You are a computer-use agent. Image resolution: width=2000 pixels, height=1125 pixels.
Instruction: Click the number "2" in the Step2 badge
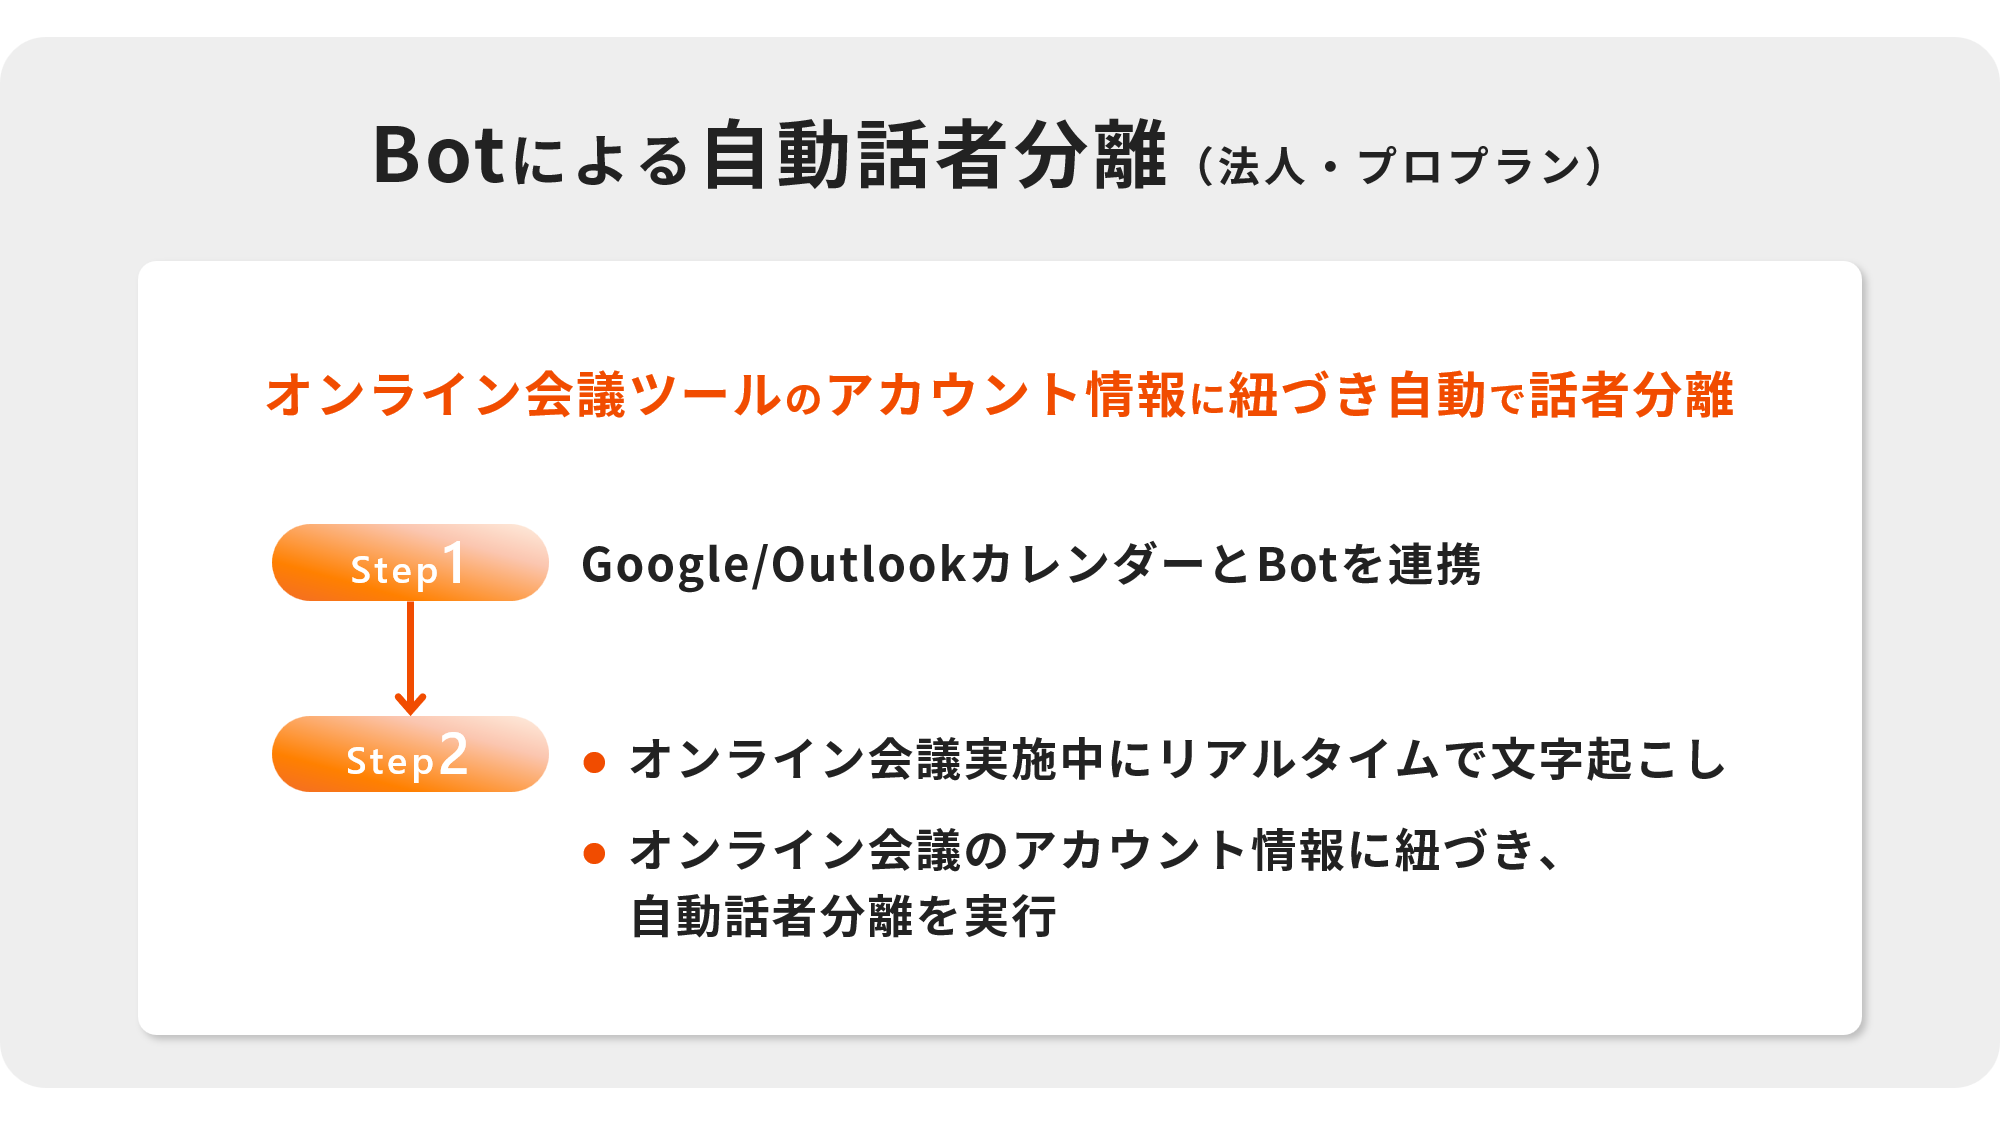point(454,754)
